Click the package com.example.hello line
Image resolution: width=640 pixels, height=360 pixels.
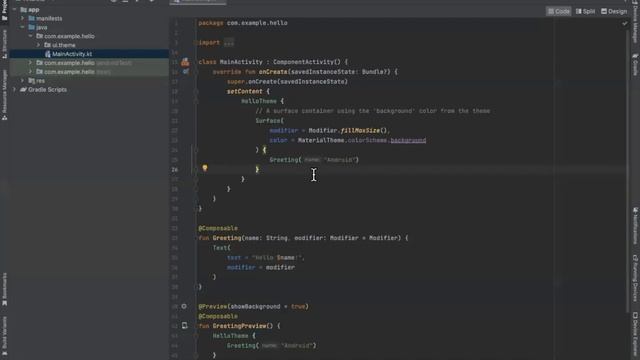(x=243, y=23)
